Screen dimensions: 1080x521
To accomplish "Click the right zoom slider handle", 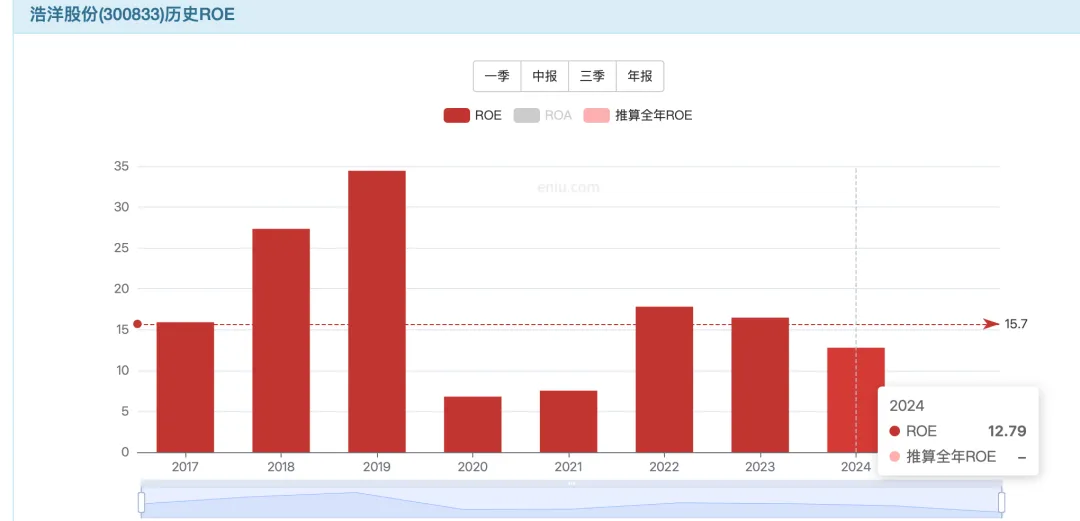I will pos(1001,502).
